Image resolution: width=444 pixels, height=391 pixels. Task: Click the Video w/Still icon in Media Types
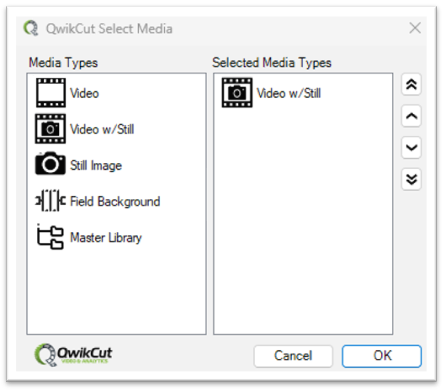click(51, 129)
